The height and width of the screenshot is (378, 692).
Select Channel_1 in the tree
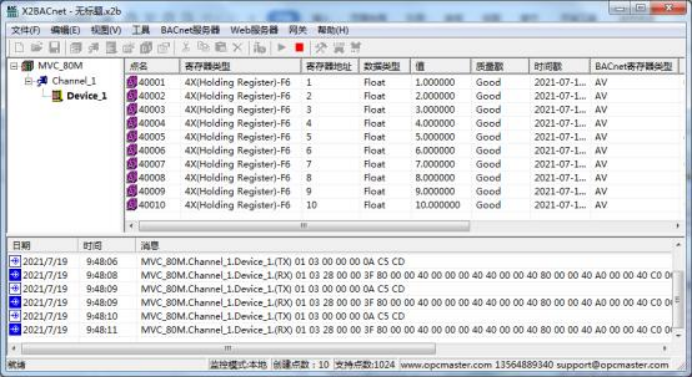click(74, 81)
